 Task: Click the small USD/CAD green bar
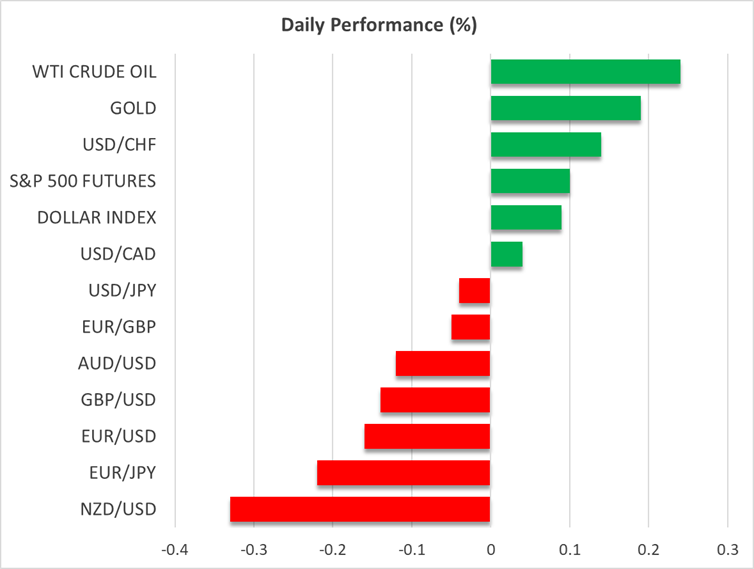click(506, 254)
